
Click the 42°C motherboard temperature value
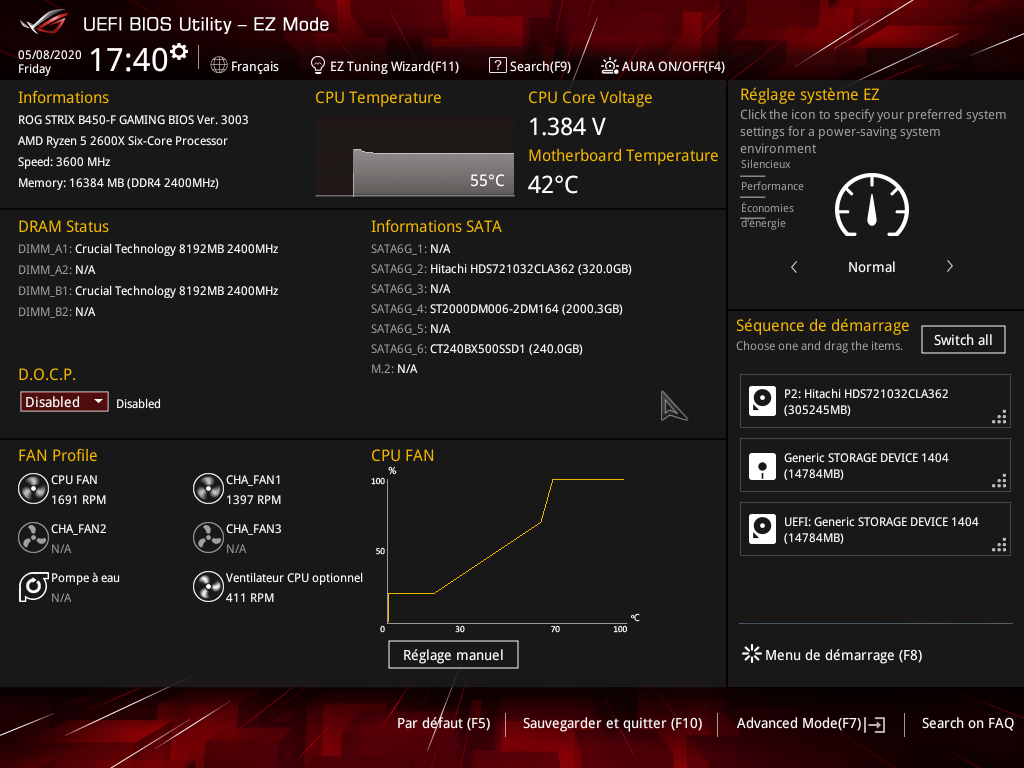(x=552, y=185)
